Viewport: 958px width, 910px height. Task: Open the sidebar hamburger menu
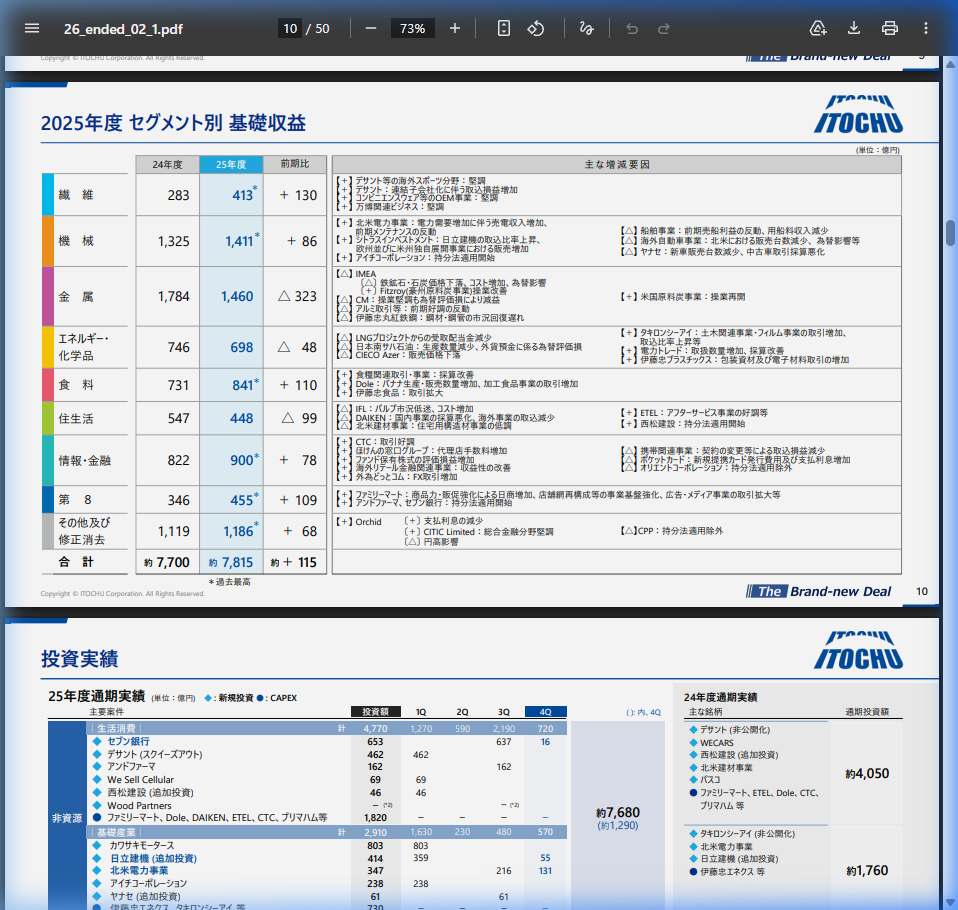(32, 28)
